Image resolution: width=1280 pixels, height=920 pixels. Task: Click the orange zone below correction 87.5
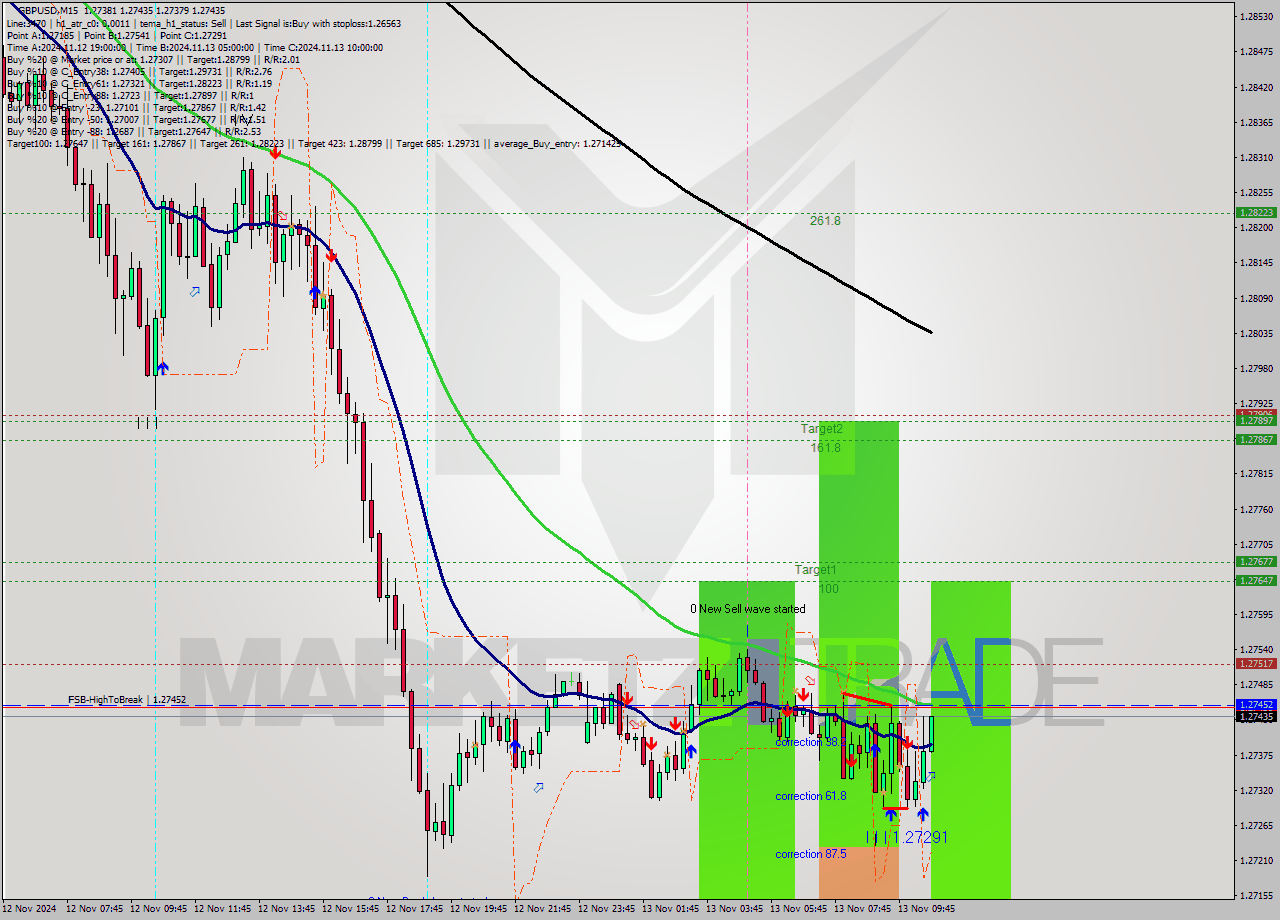[858, 873]
